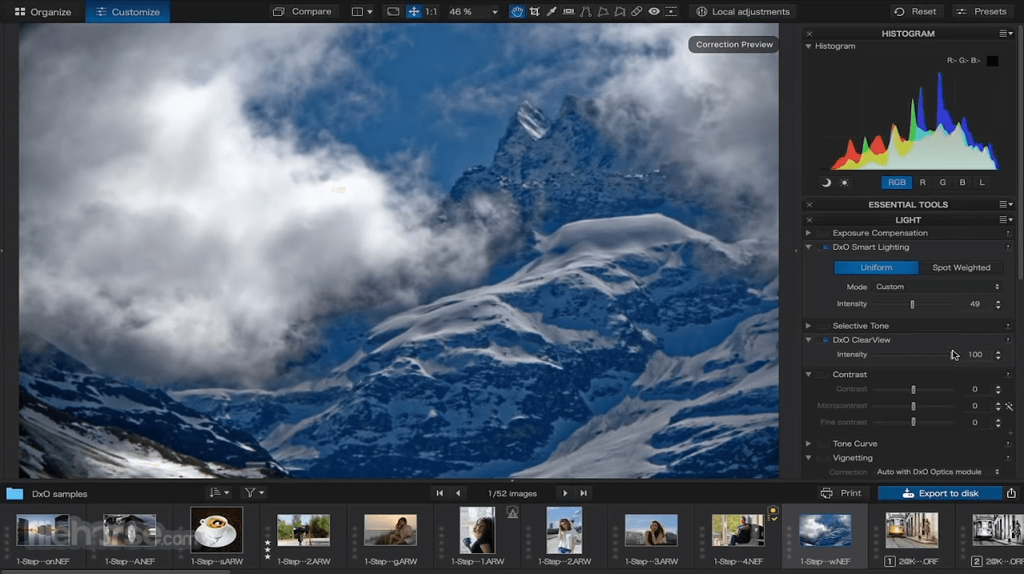Open the zoom percentage dropdown

pyautogui.click(x=473, y=12)
